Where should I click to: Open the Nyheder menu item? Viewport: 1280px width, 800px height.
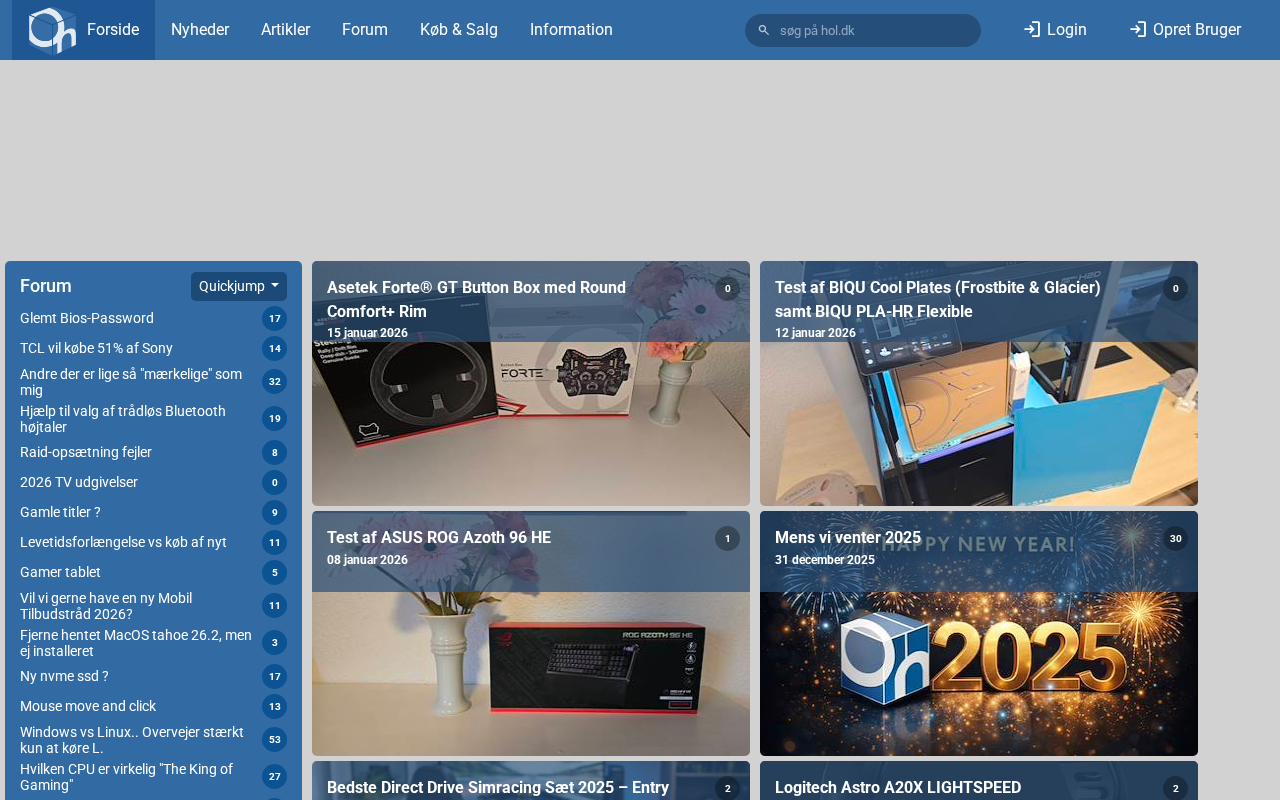200,30
